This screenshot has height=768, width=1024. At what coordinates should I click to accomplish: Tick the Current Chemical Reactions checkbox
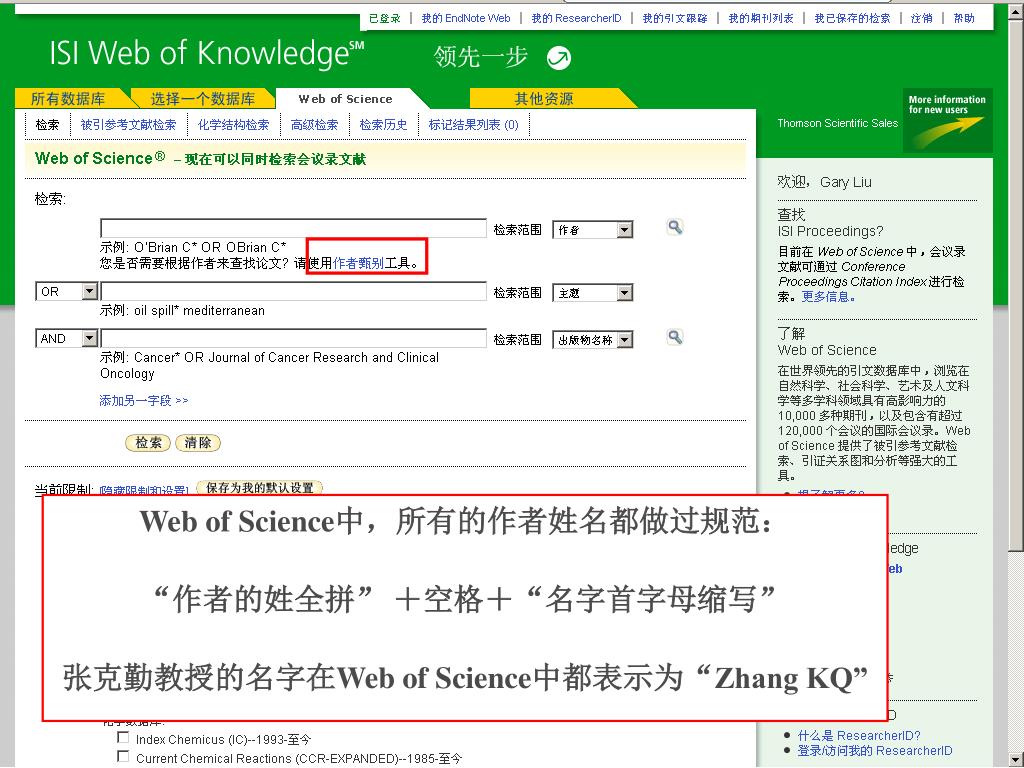123,756
